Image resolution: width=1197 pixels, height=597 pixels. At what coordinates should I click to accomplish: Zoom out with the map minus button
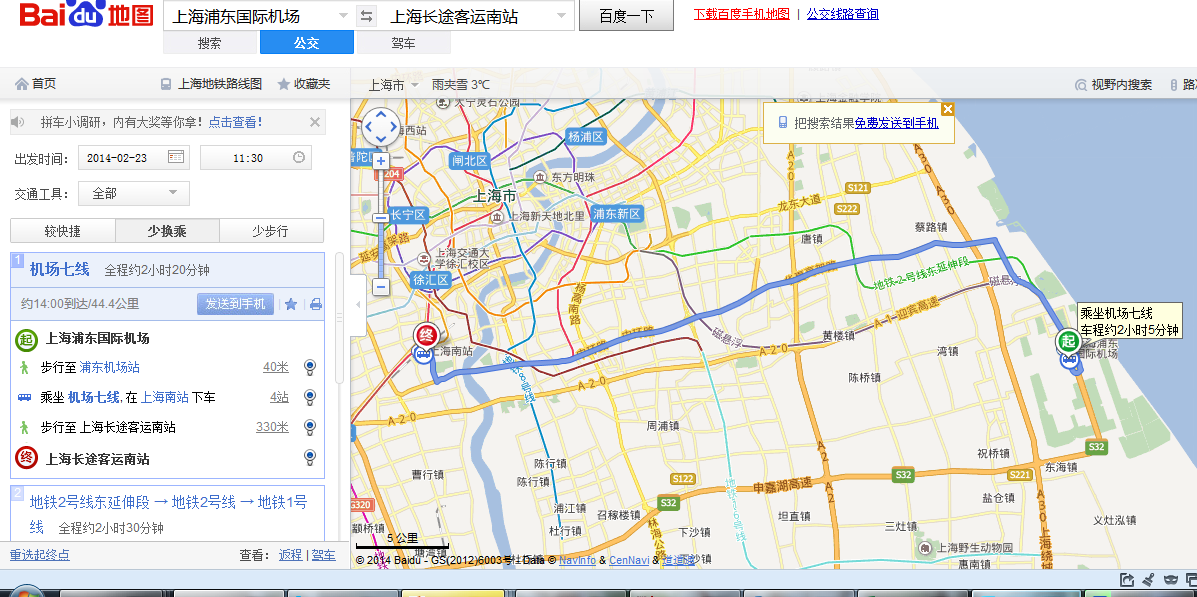click(x=380, y=287)
